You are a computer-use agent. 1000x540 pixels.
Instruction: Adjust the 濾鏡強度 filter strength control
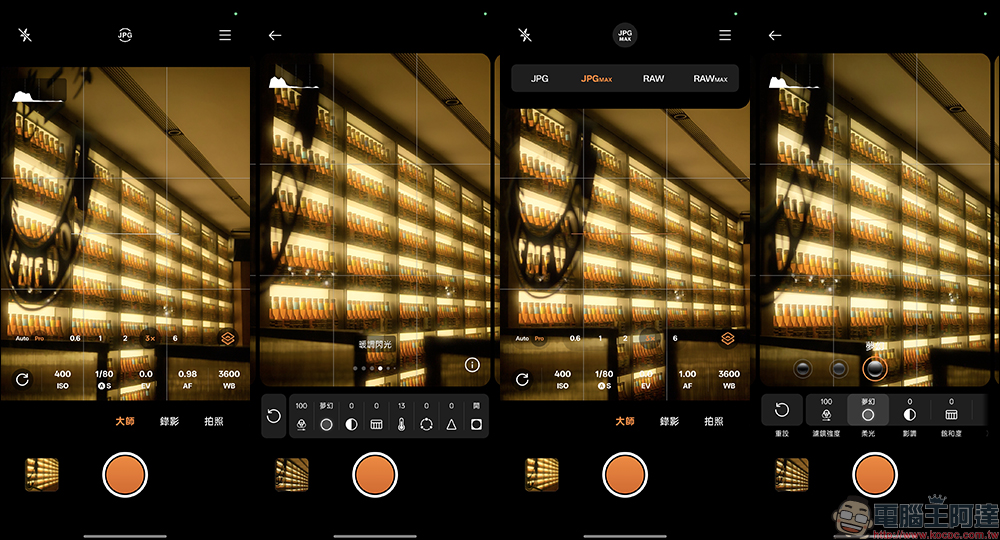pos(826,413)
